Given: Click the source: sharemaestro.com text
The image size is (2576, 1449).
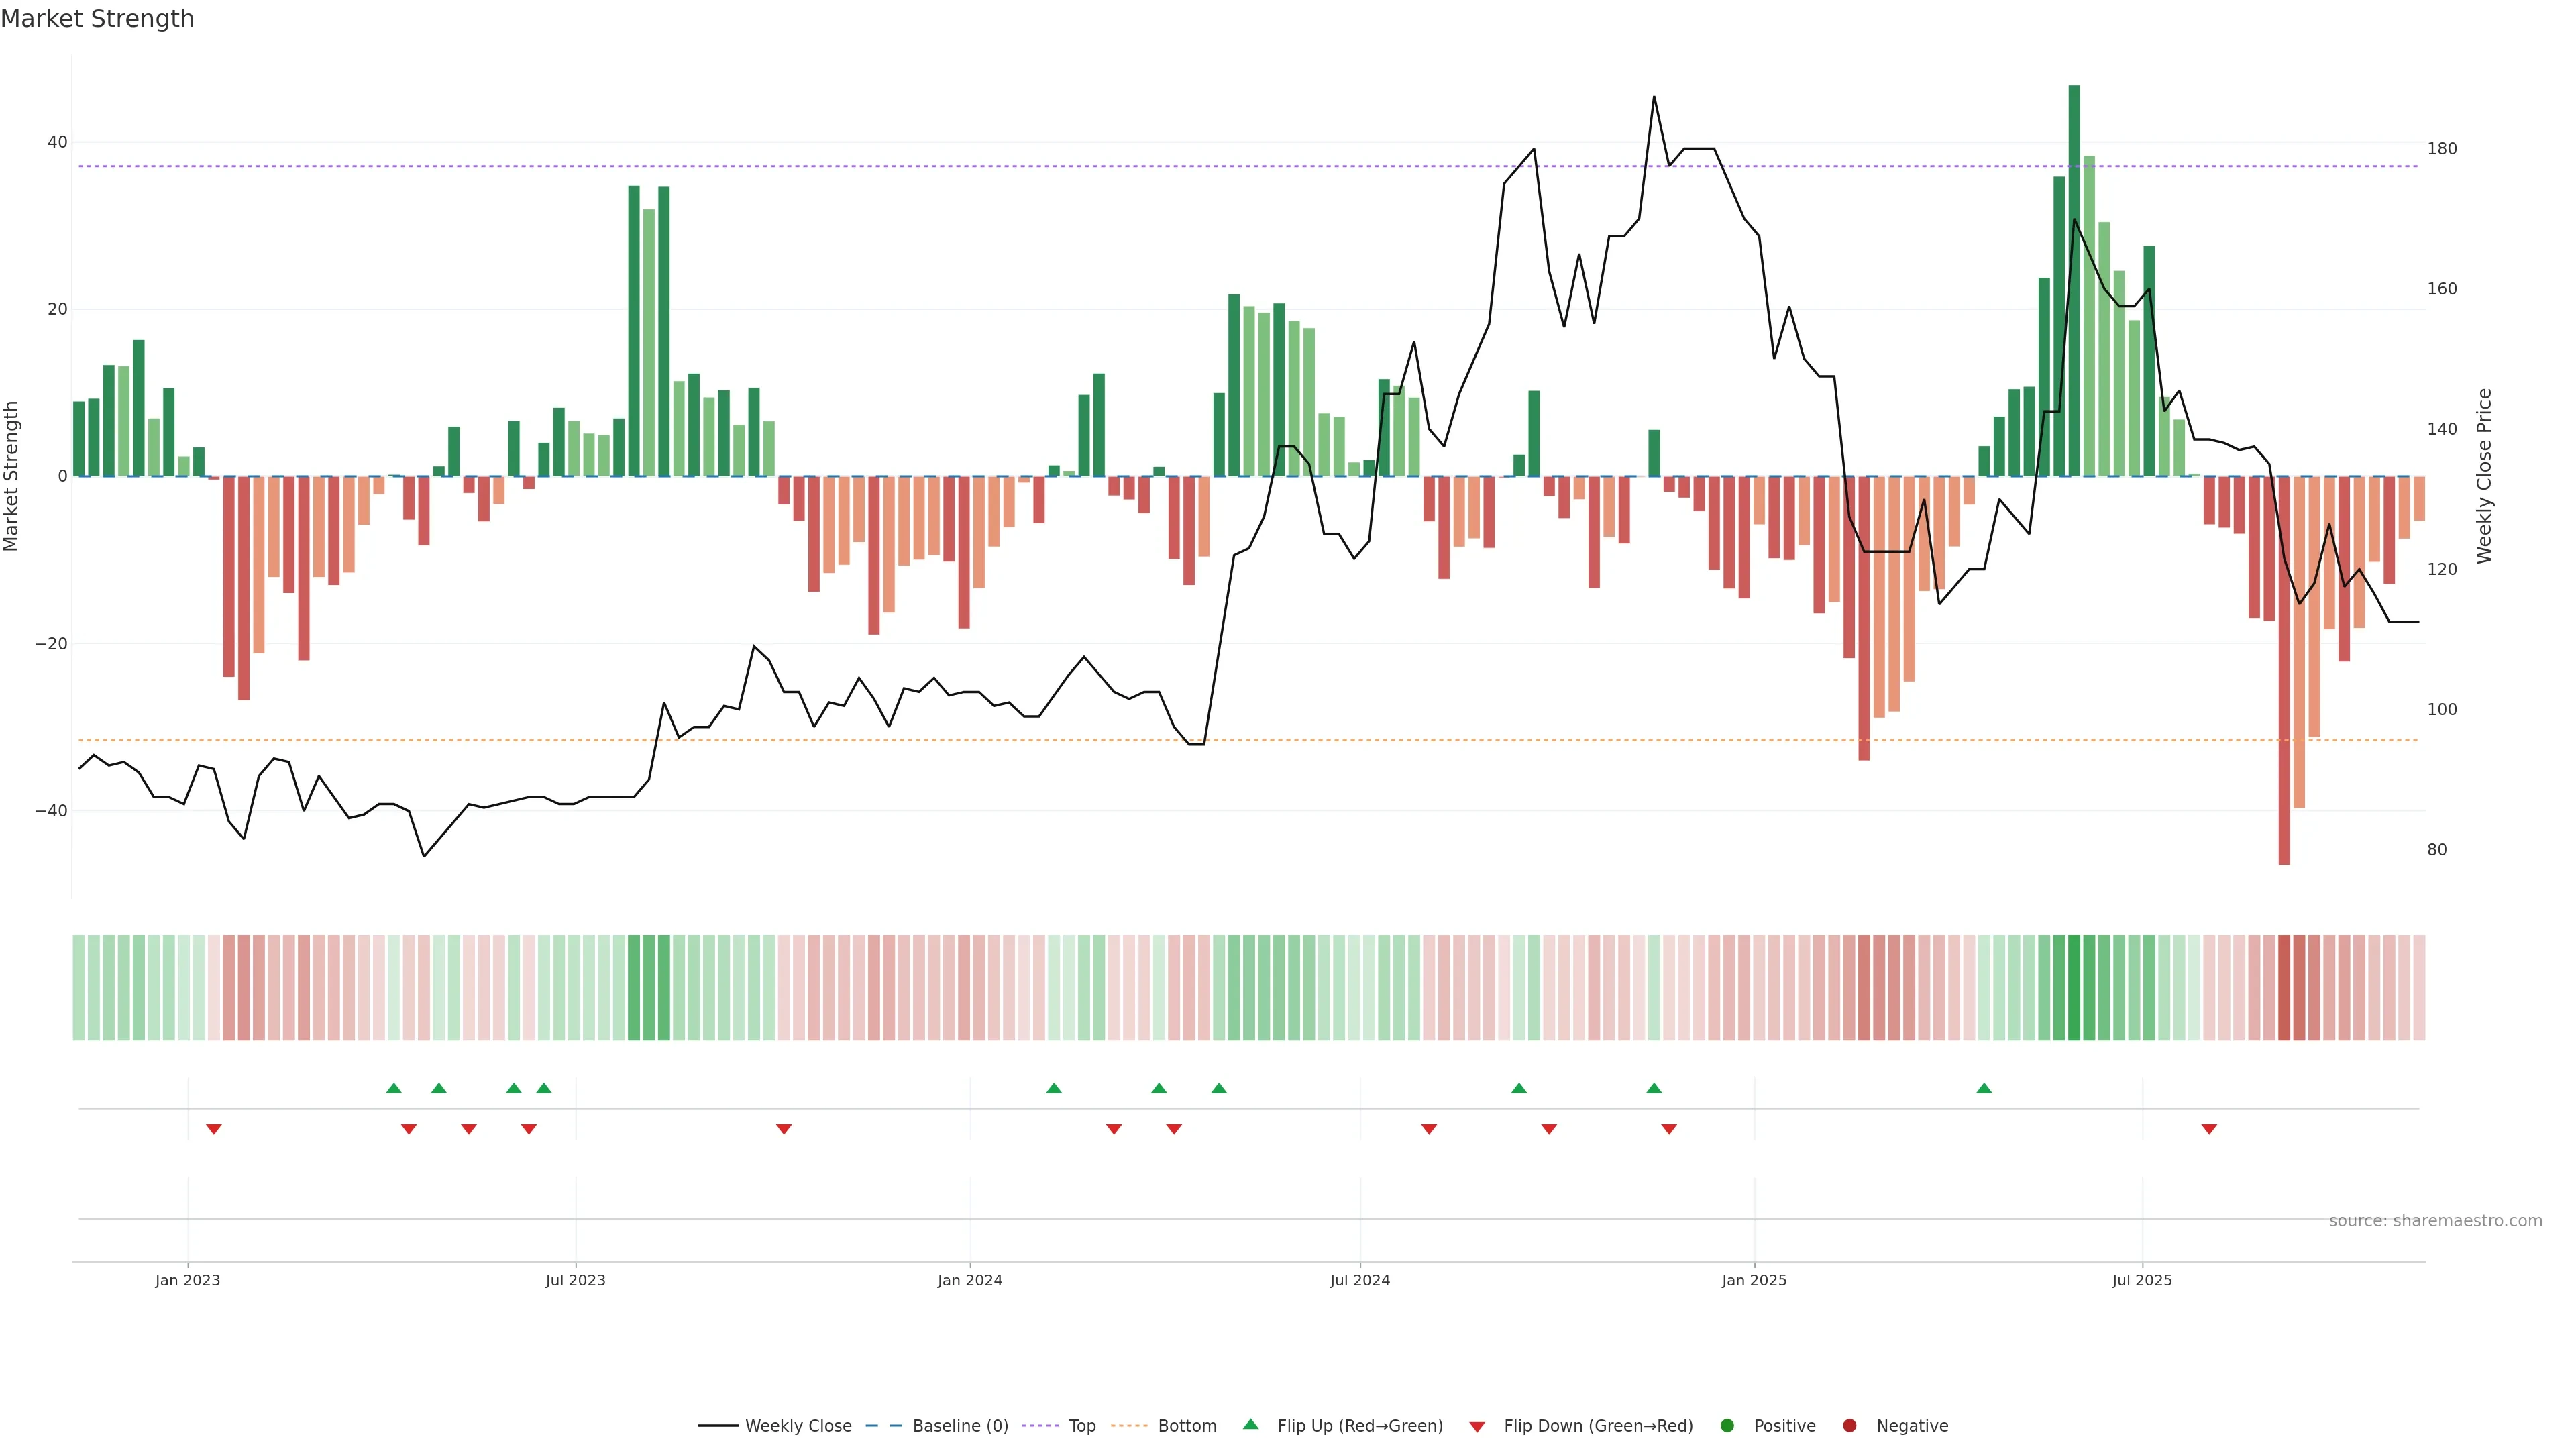Looking at the screenshot, I should (2435, 1220).
